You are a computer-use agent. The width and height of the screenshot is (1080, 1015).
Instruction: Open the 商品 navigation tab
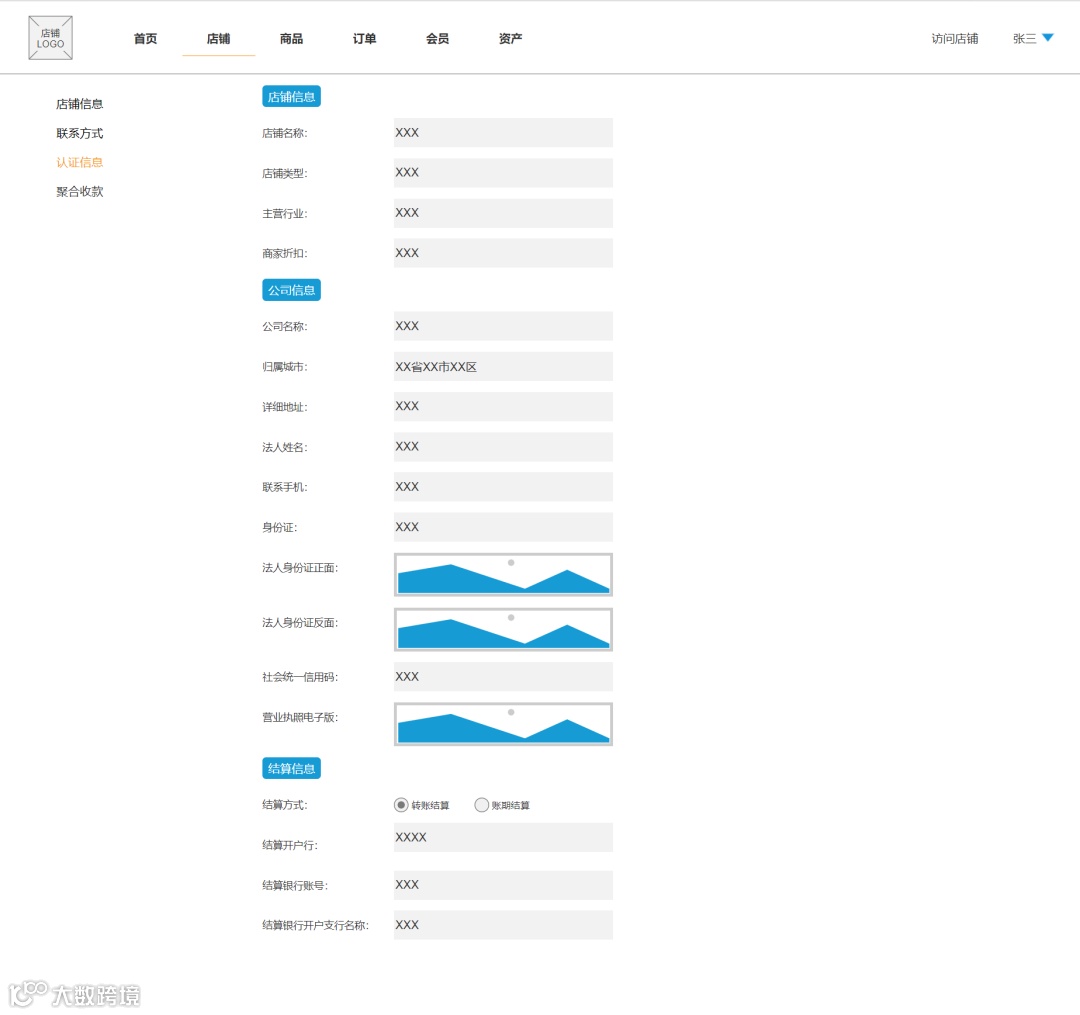tap(291, 39)
